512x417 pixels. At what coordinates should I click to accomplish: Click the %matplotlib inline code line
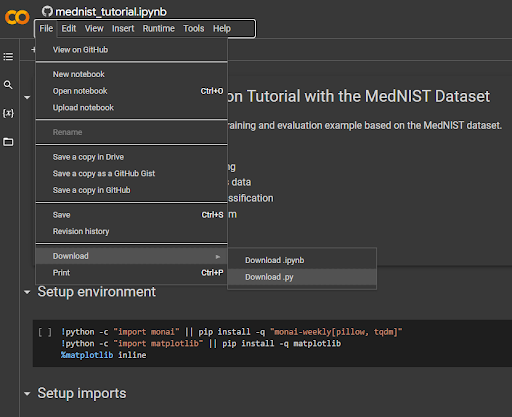tap(103, 355)
